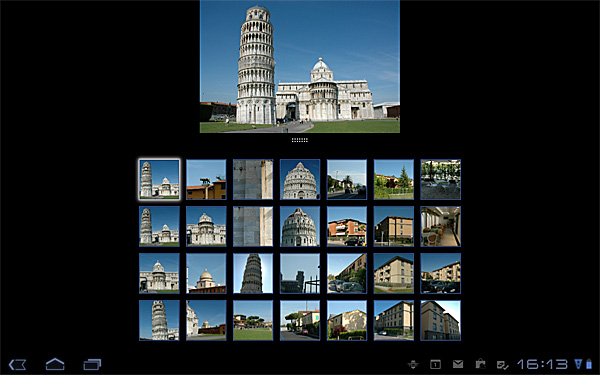Select the highlighted first Pisa tower thumbnail
This screenshot has width=600, height=375.
[x=159, y=179]
